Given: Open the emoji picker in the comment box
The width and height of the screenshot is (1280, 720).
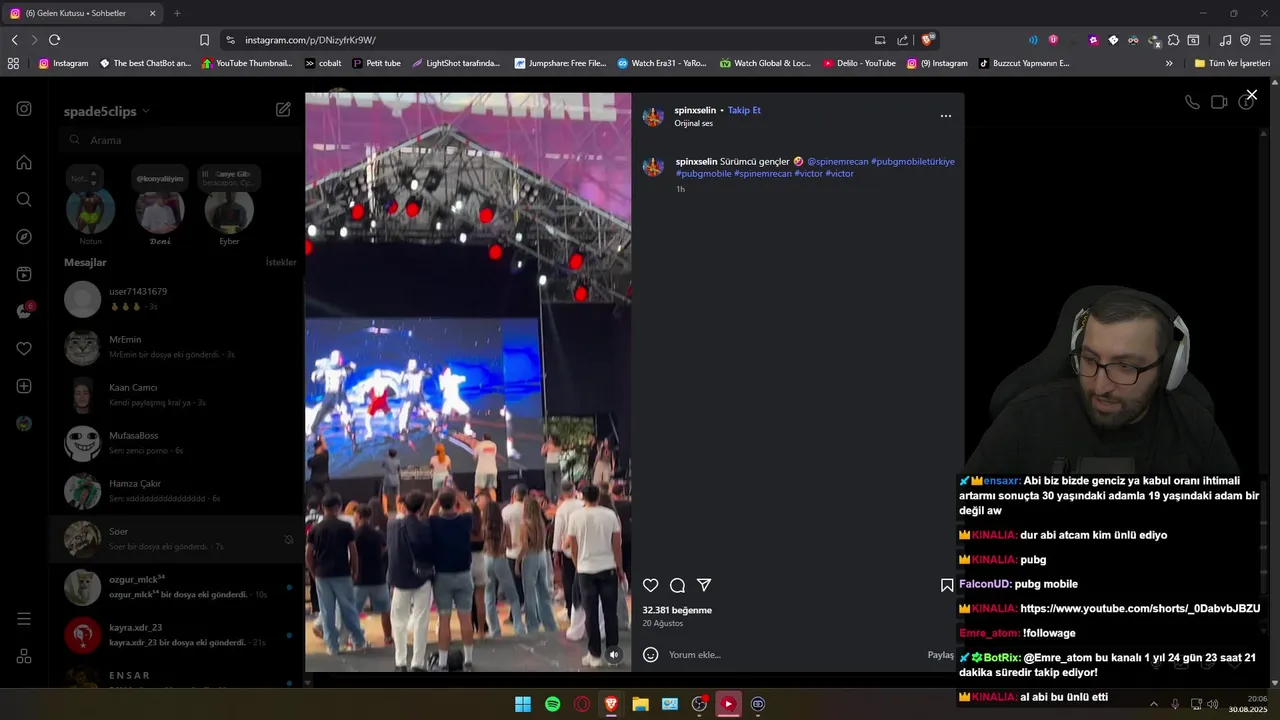Looking at the screenshot, I should [x=651, y=655].
